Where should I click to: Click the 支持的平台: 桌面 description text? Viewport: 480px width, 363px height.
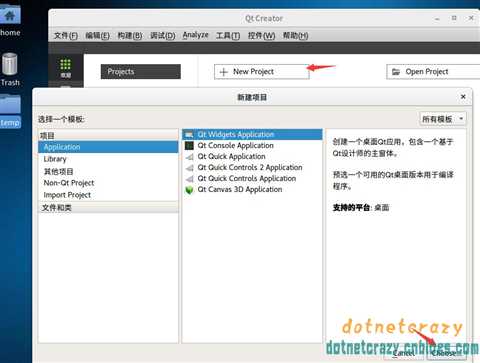pyautogui.click(x=361, y=208)
